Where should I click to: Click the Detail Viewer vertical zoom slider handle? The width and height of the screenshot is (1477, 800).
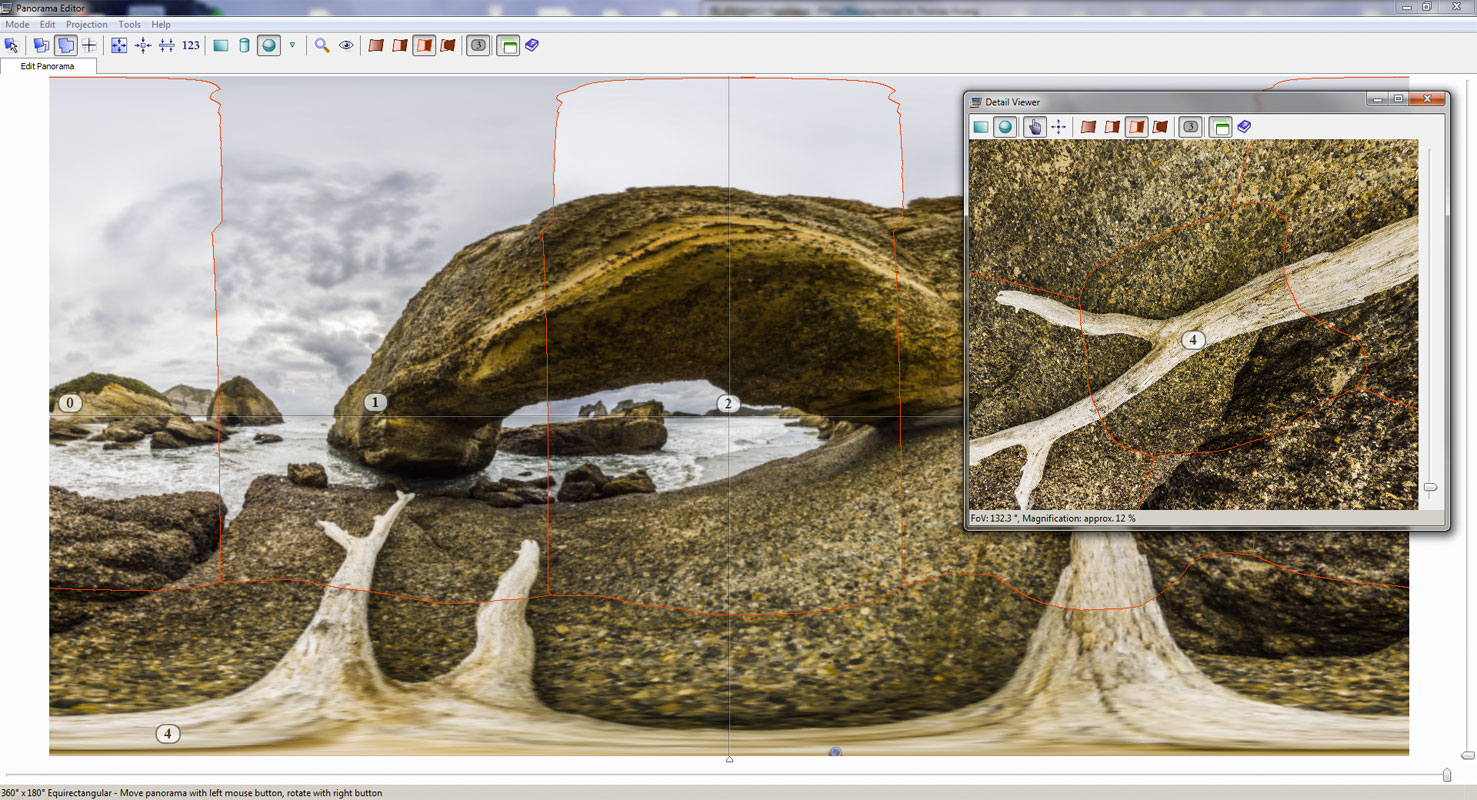coord(1430,487)
